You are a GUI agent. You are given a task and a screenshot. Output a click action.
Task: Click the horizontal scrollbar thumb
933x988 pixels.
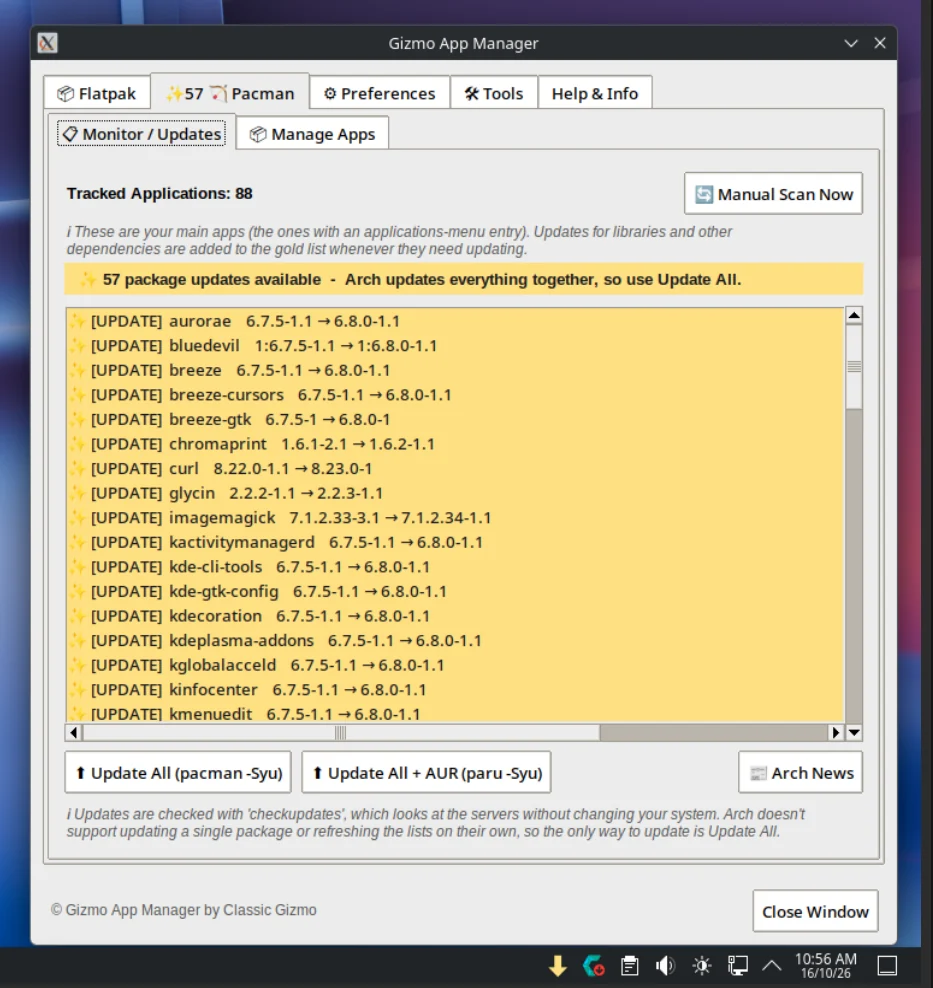coord(341,732)
